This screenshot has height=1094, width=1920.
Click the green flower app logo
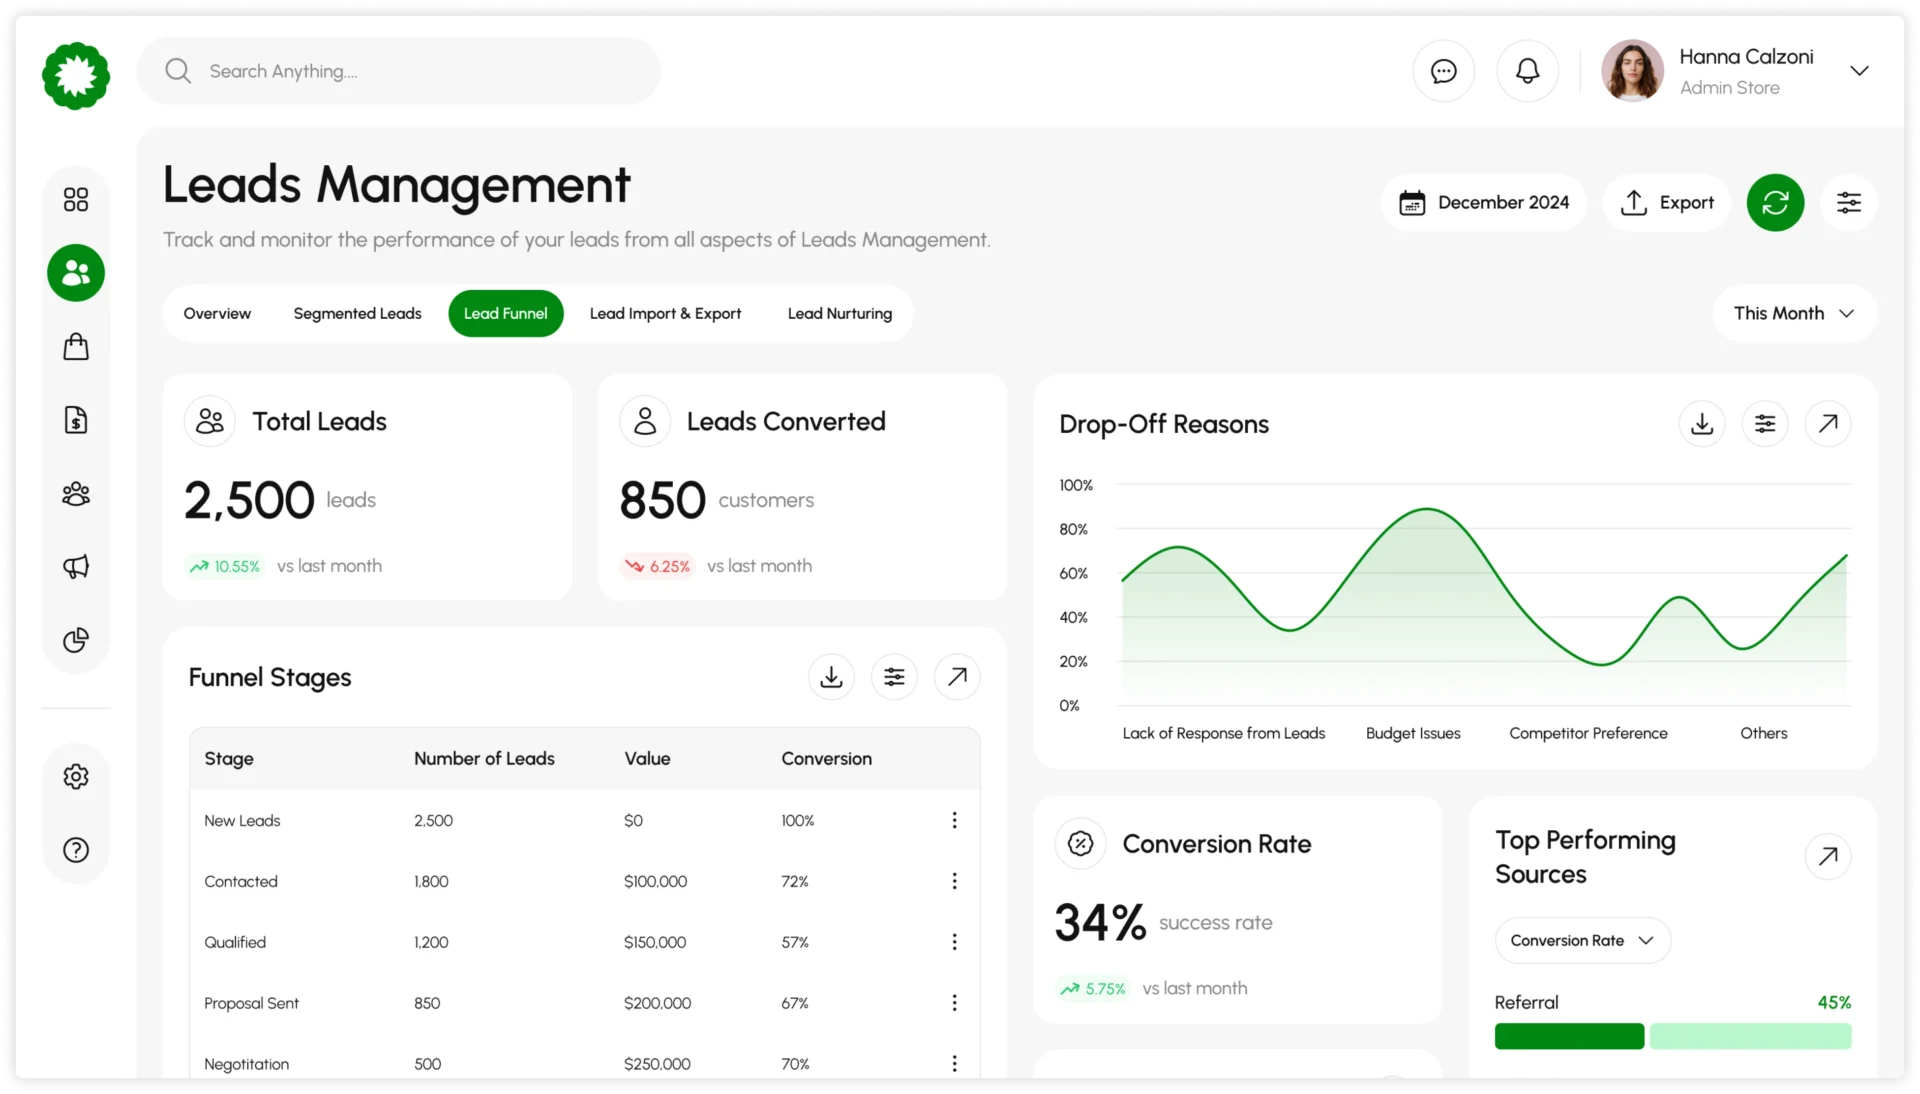click(76, 75)
